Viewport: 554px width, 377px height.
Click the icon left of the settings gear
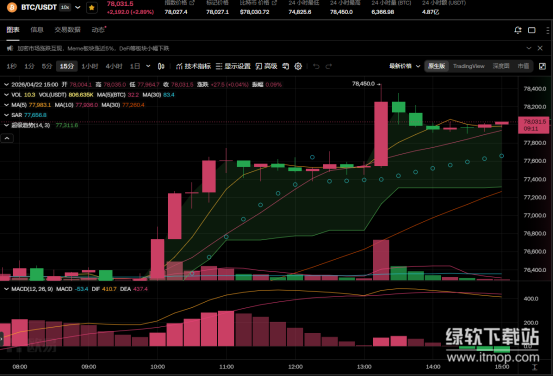[286, 66]
